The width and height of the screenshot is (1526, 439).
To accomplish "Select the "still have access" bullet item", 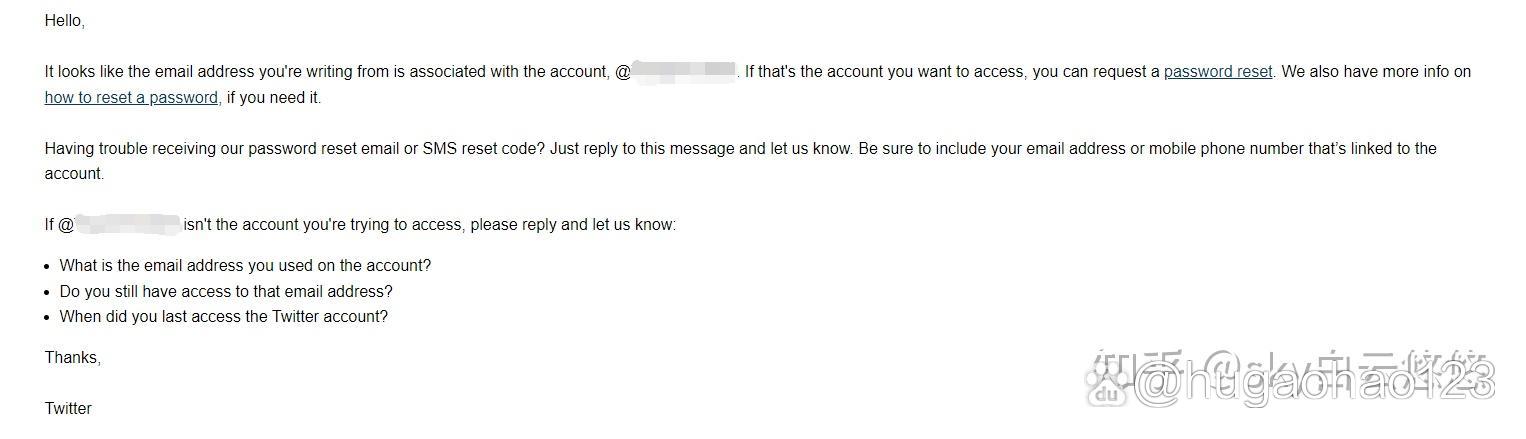I will [226, 292].
